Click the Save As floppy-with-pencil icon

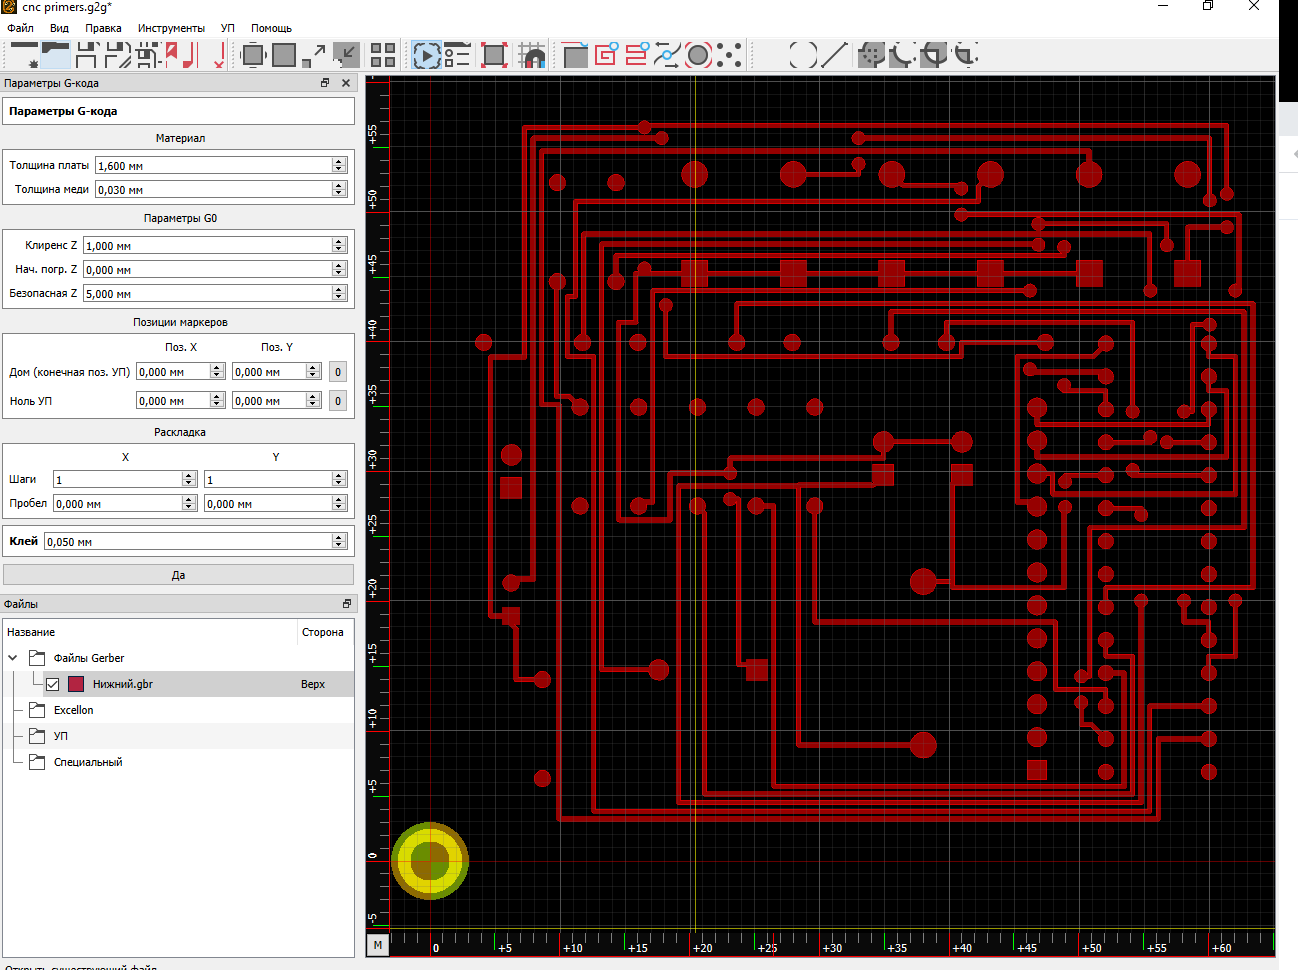coord(118,55)
